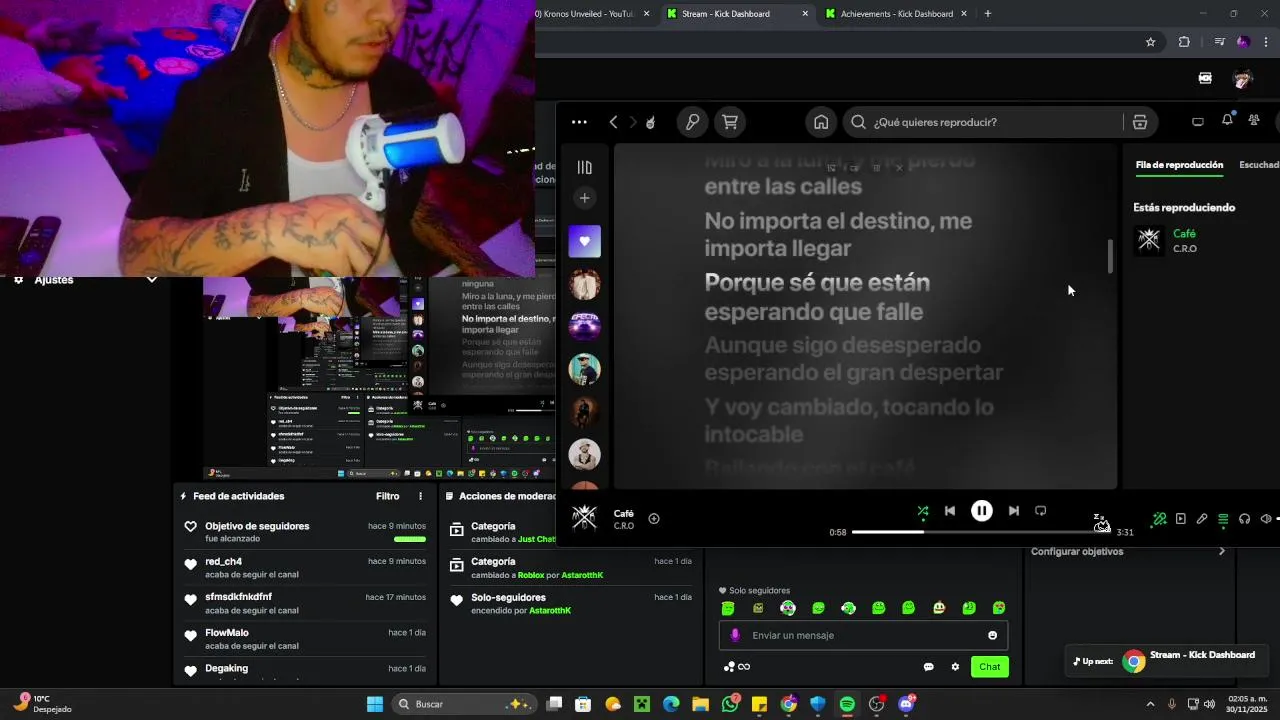Go back in Spotify navigation
Screen dimensions: 1280x720
[x=613, y=122]
